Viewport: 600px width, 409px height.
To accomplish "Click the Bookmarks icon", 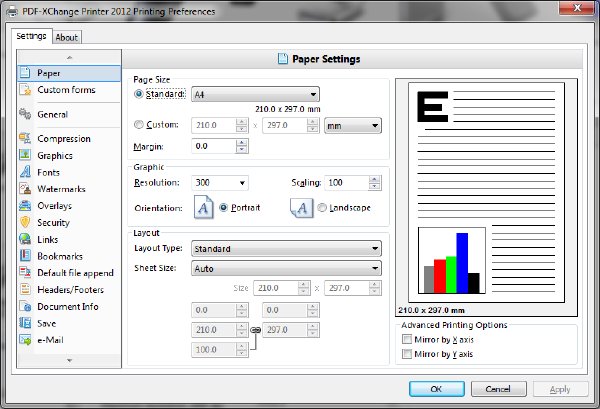I will [x=25, y=256].
